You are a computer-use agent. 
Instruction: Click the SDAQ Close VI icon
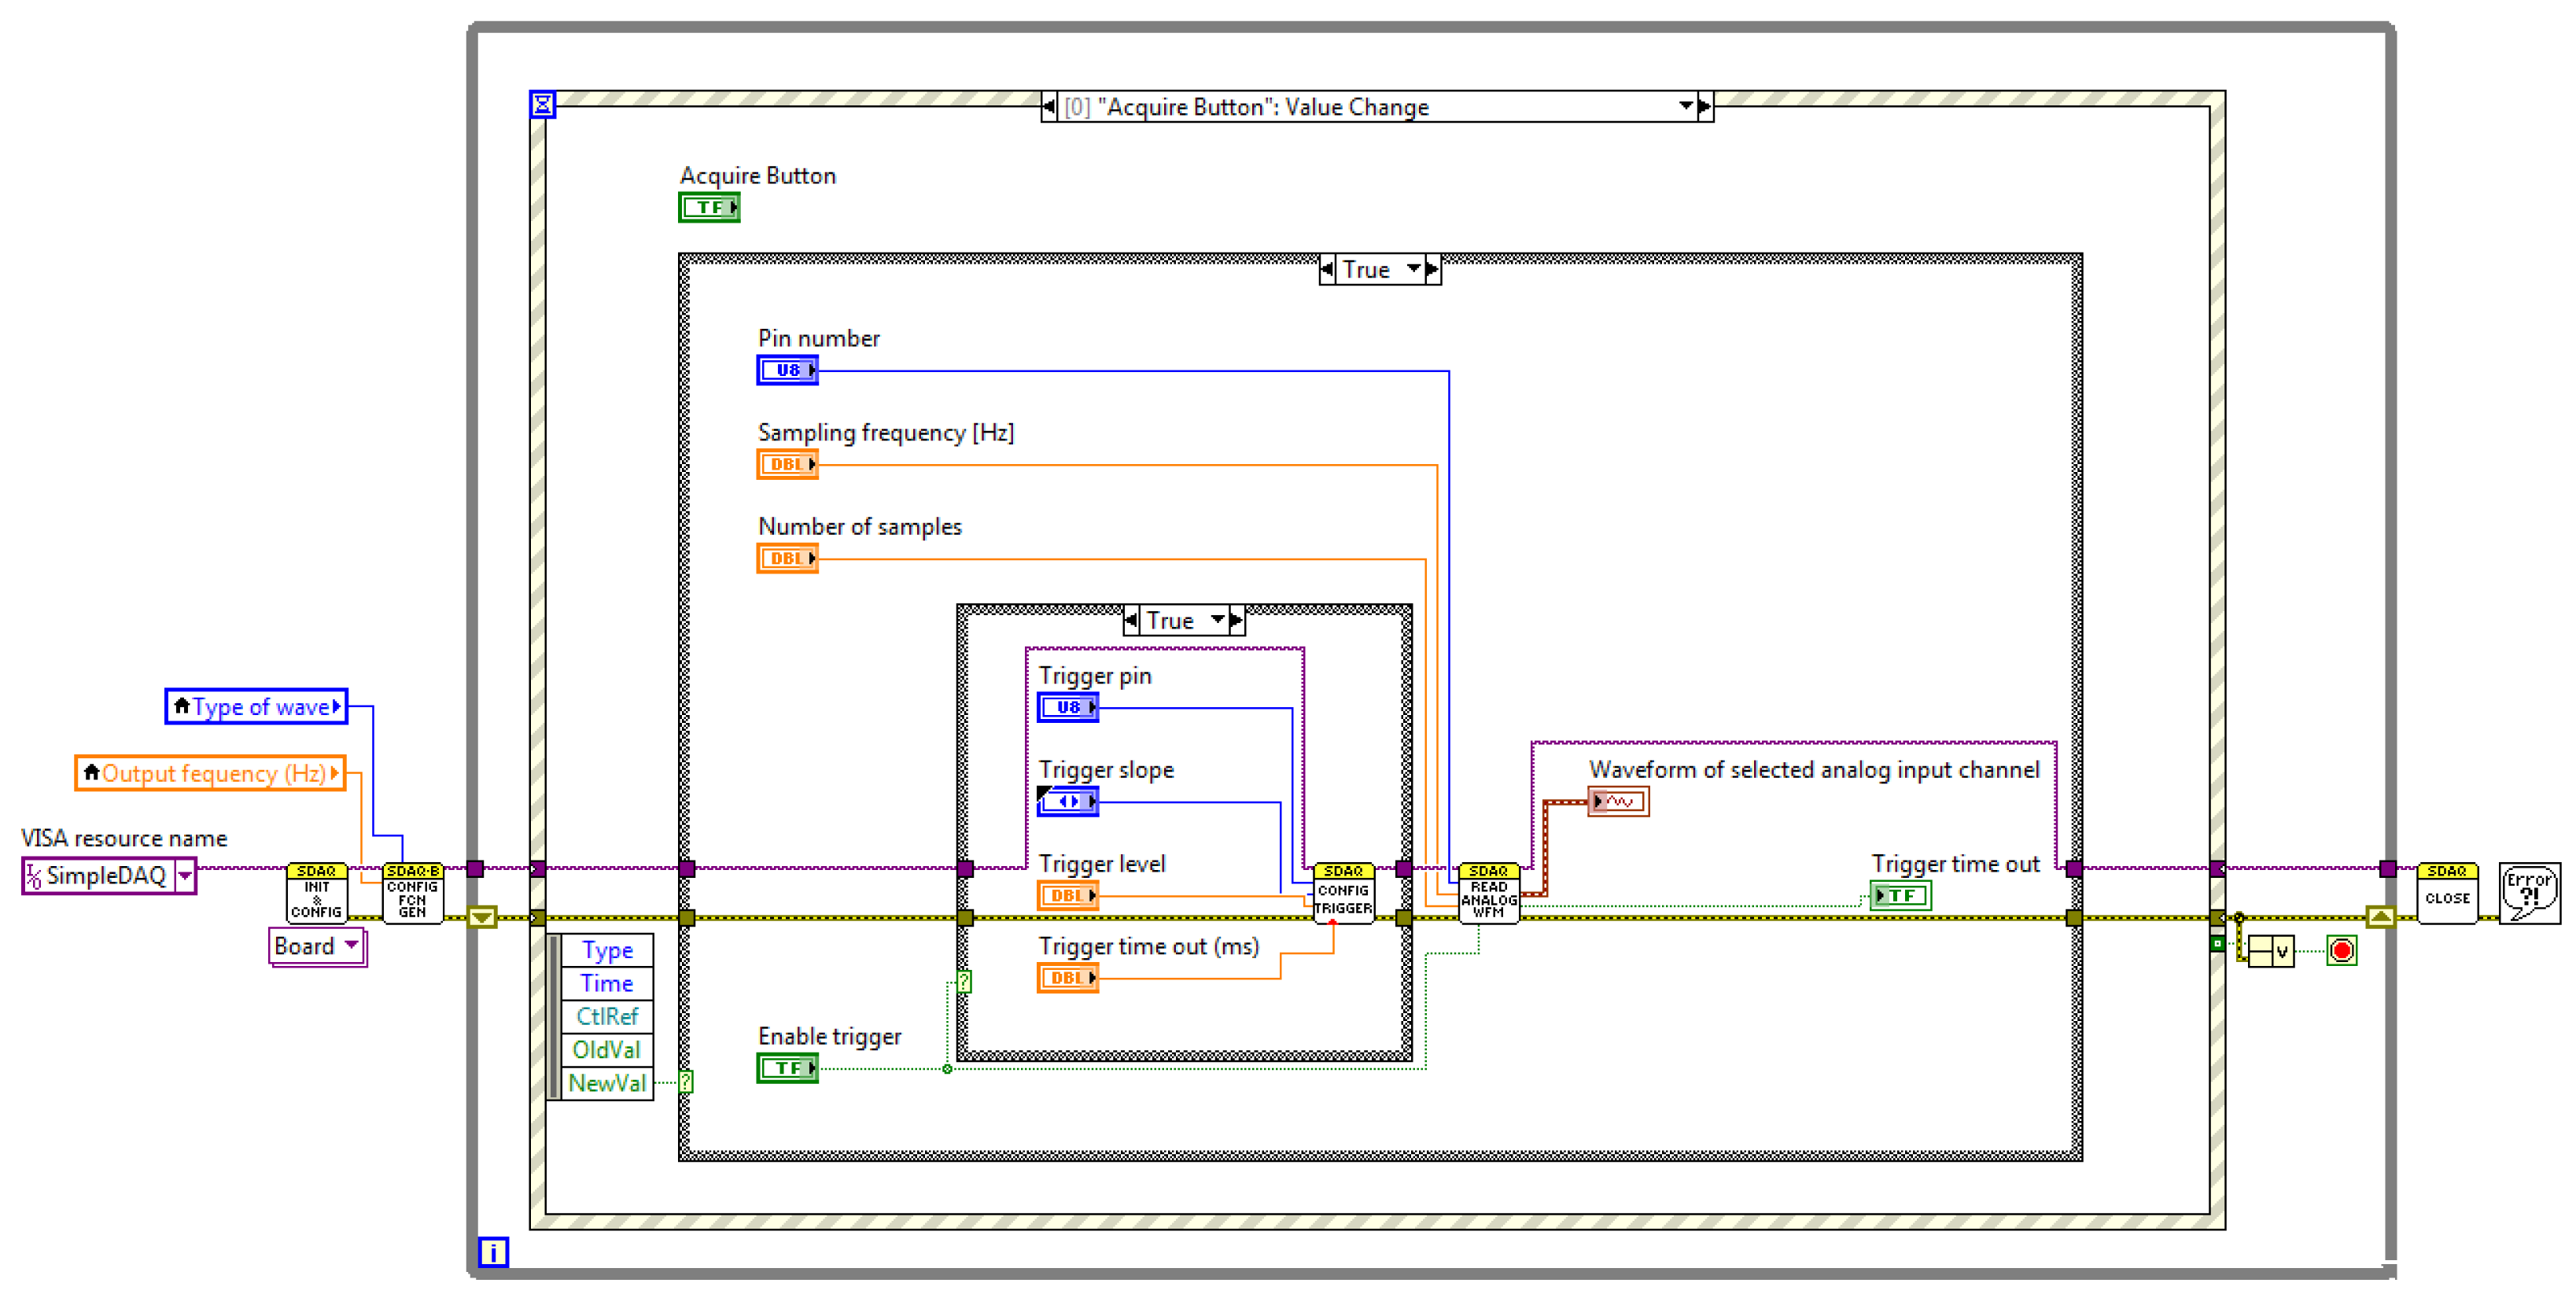click(2446, 893)
